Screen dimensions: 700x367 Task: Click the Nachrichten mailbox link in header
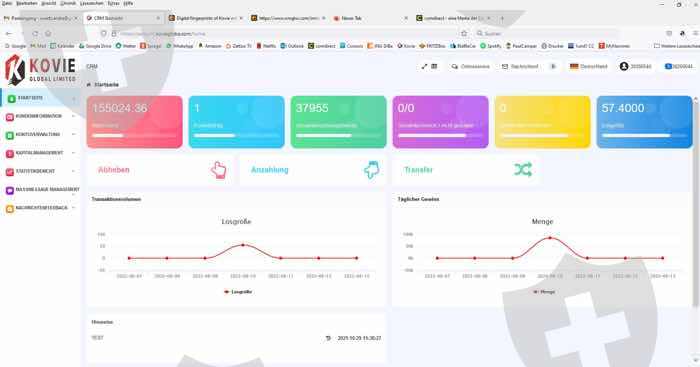(x=520, y=67)
